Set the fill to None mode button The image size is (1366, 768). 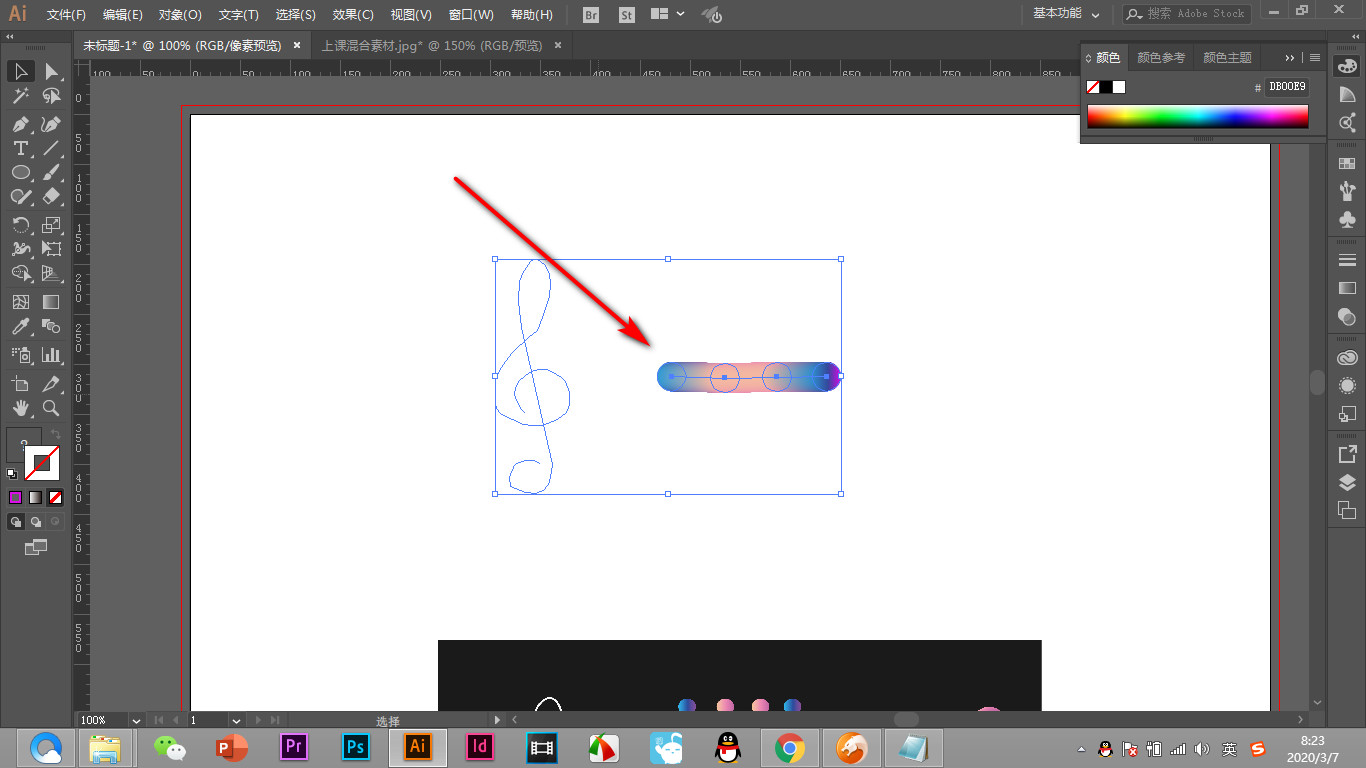(56, 497)
